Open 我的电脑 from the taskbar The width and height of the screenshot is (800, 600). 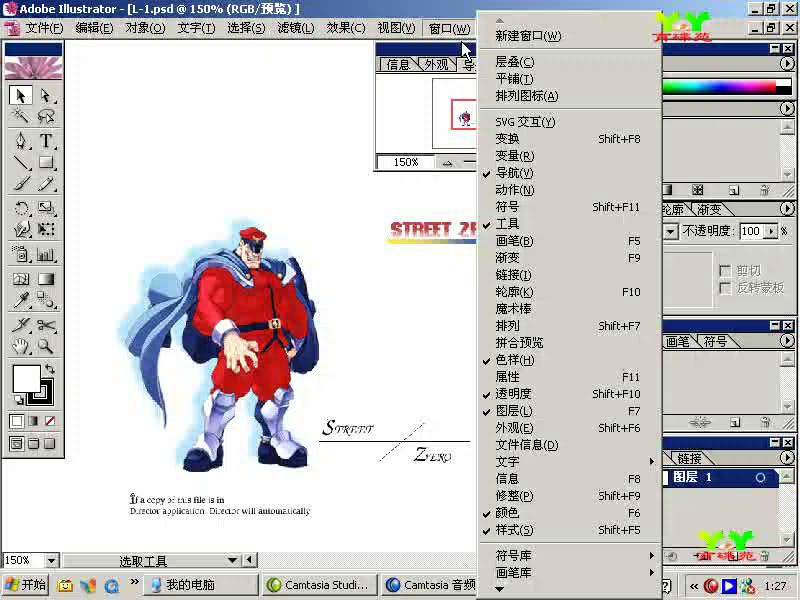(x=199, y=585)
